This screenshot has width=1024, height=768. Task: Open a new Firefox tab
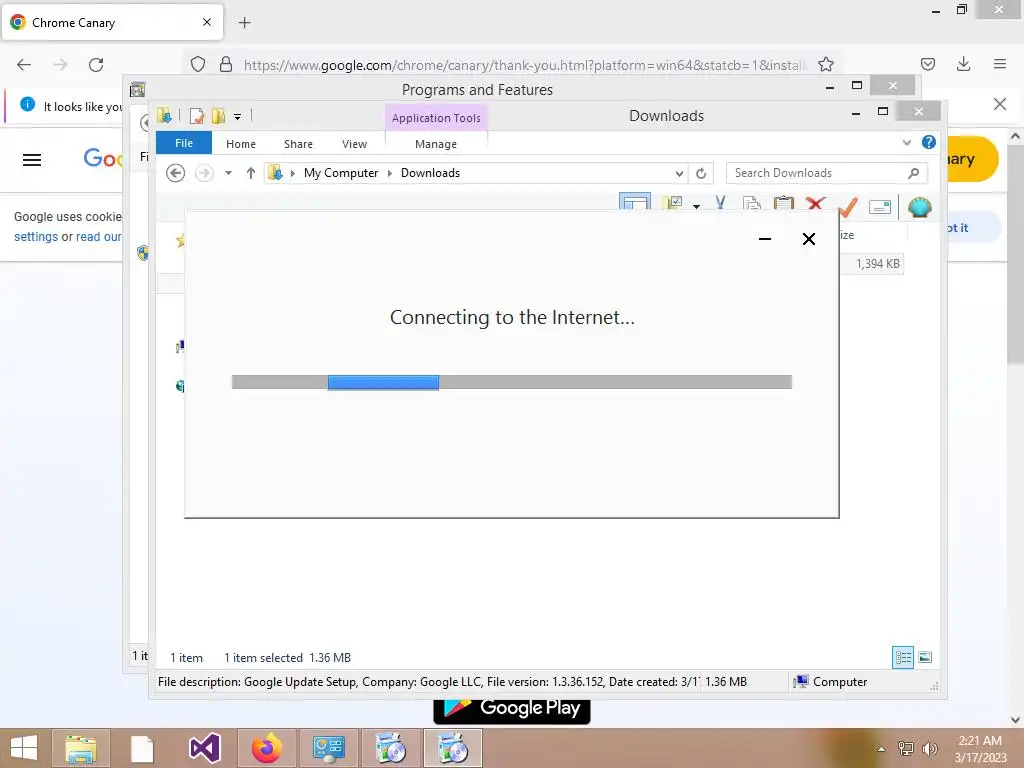(244, 23)
